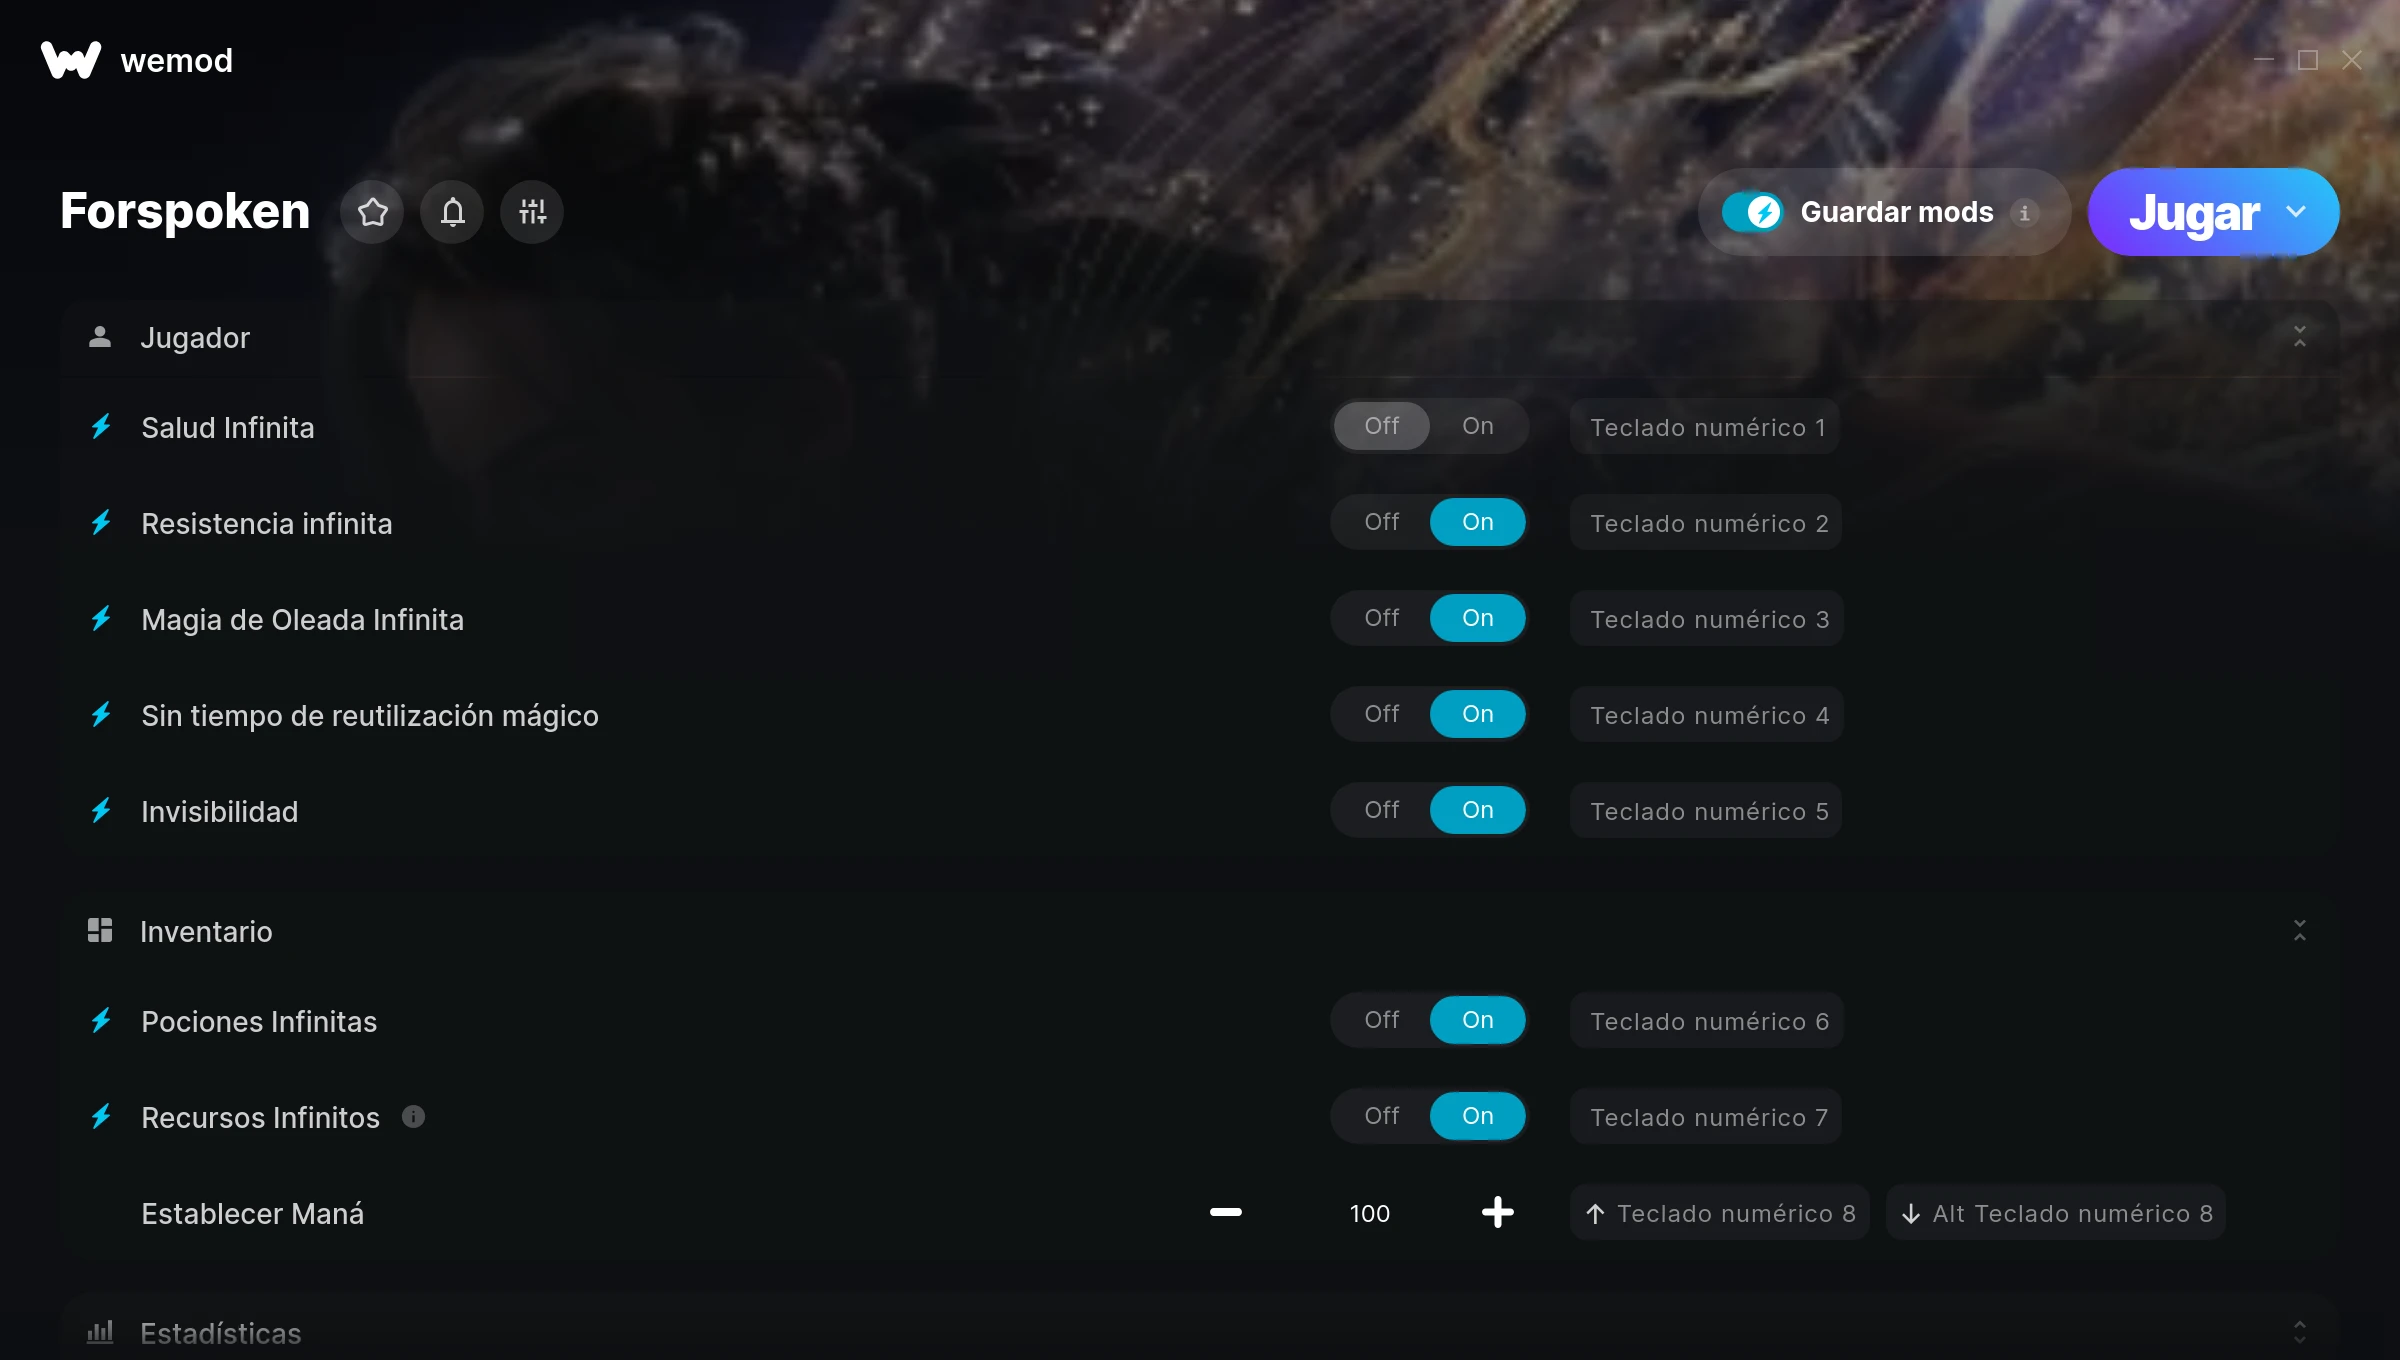
Task: Click the info icon next to Recursos Infinitos
Action: 413,1116
